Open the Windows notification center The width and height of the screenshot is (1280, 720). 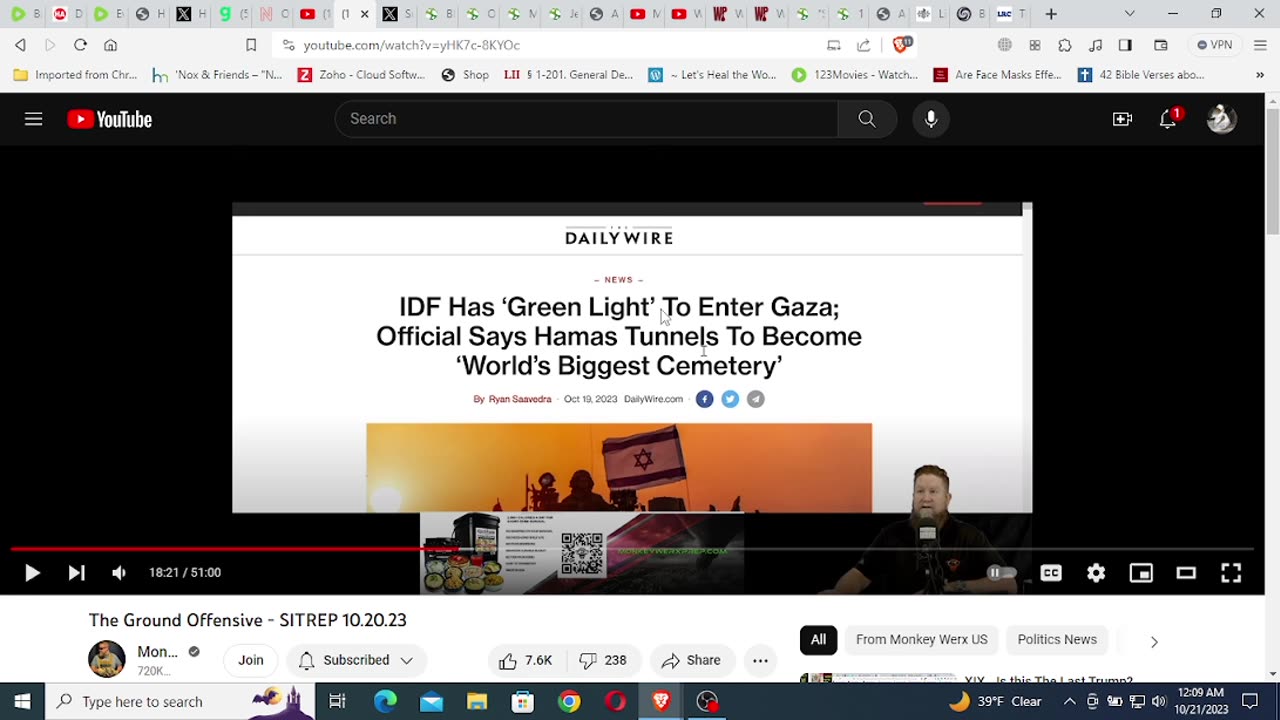(1250, 701)
